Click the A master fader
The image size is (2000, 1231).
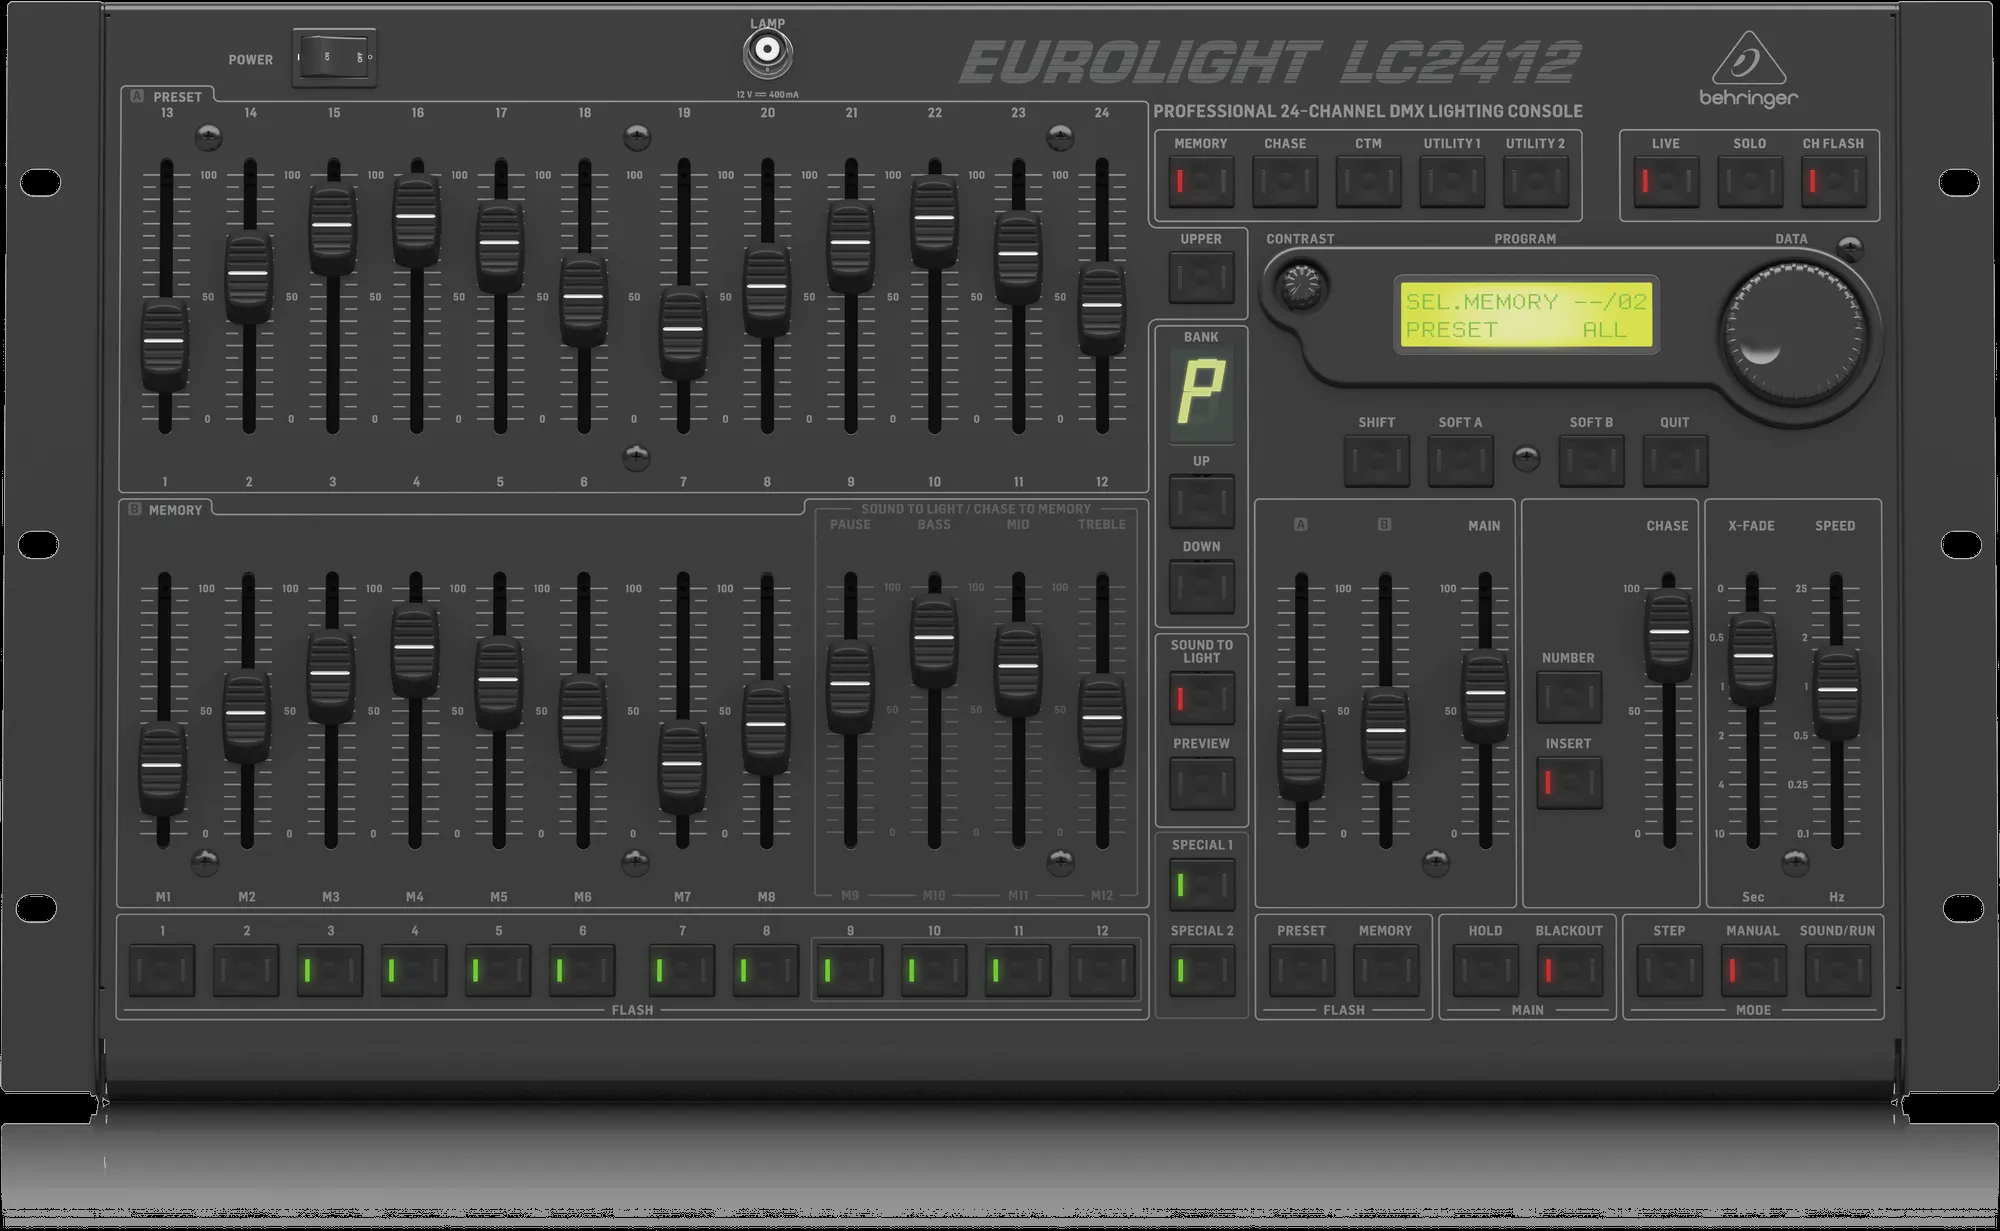1302,753
